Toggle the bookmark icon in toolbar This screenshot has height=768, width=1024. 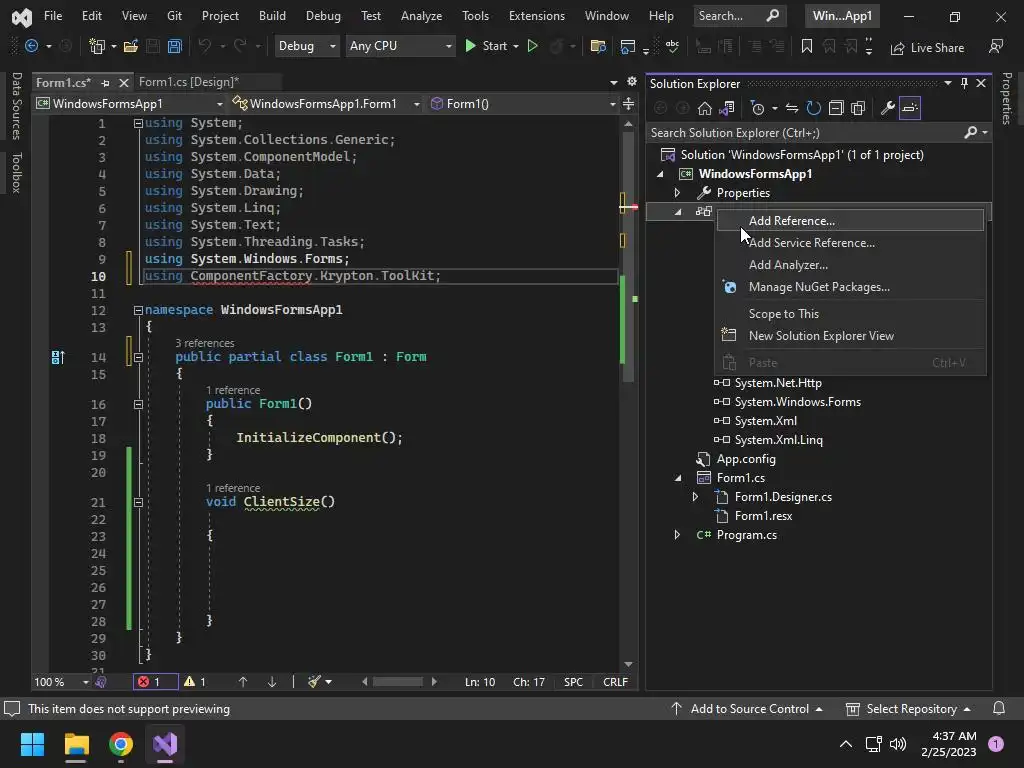(807, 46)
